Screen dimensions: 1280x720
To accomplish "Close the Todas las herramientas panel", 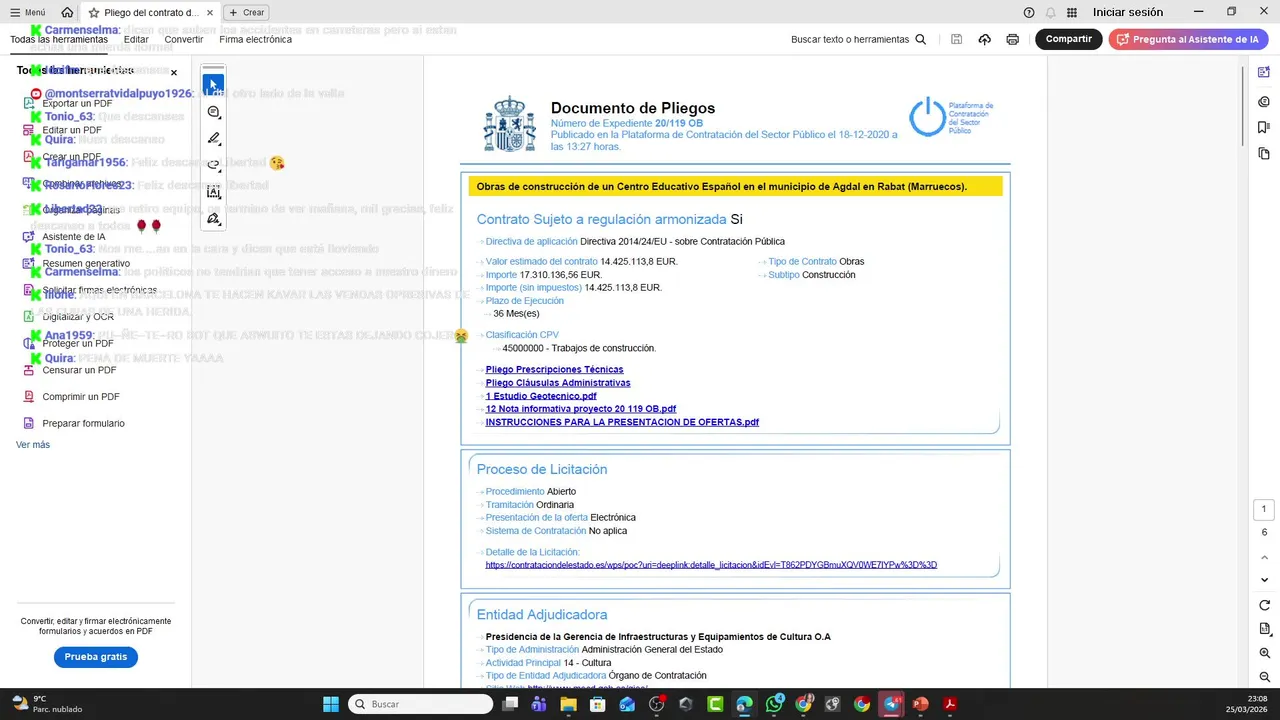I will [x=174, y=73].
